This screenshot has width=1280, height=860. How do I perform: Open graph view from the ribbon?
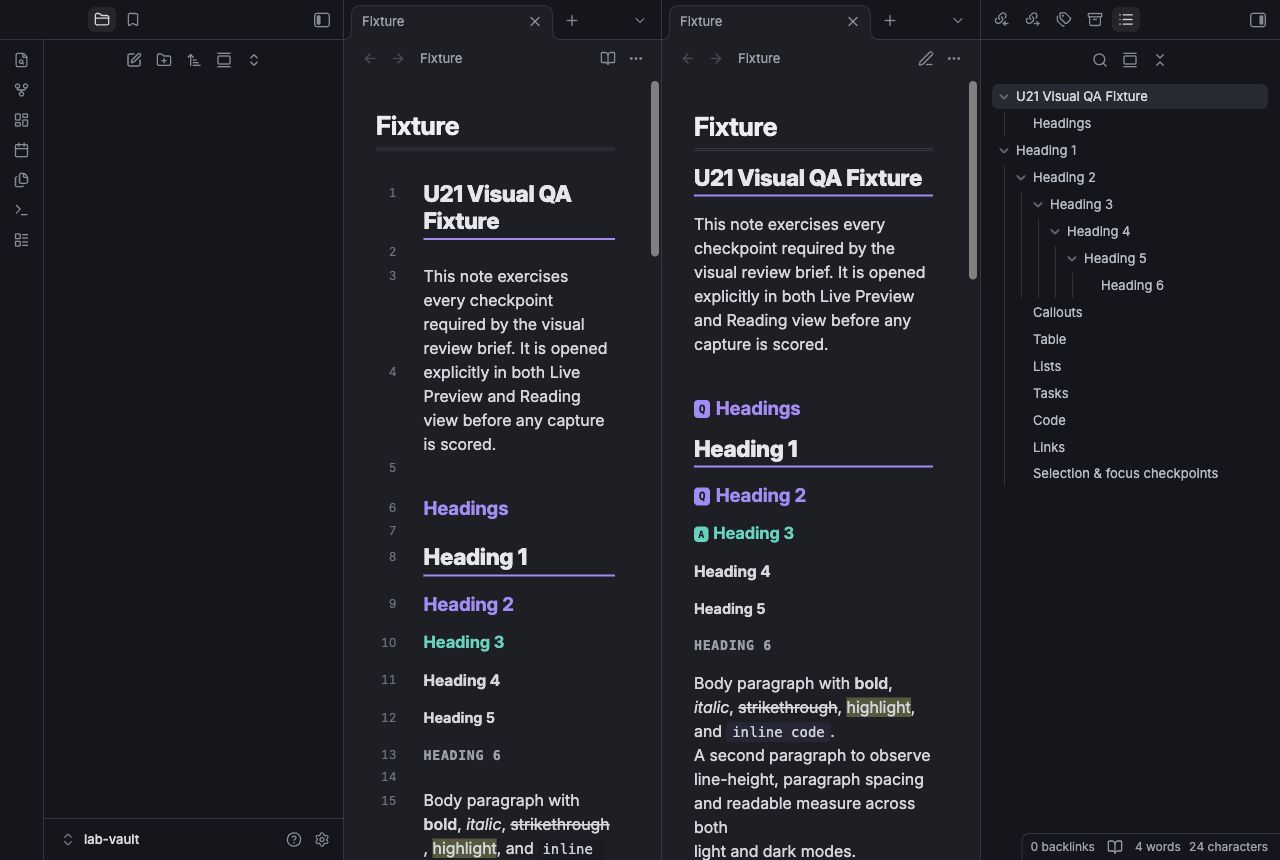click(21, 90)
